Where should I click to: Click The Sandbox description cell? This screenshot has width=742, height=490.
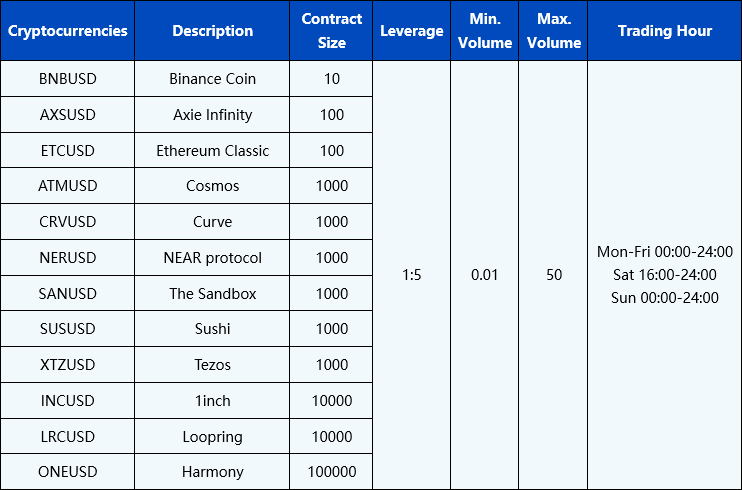click(x=212, y=294)
